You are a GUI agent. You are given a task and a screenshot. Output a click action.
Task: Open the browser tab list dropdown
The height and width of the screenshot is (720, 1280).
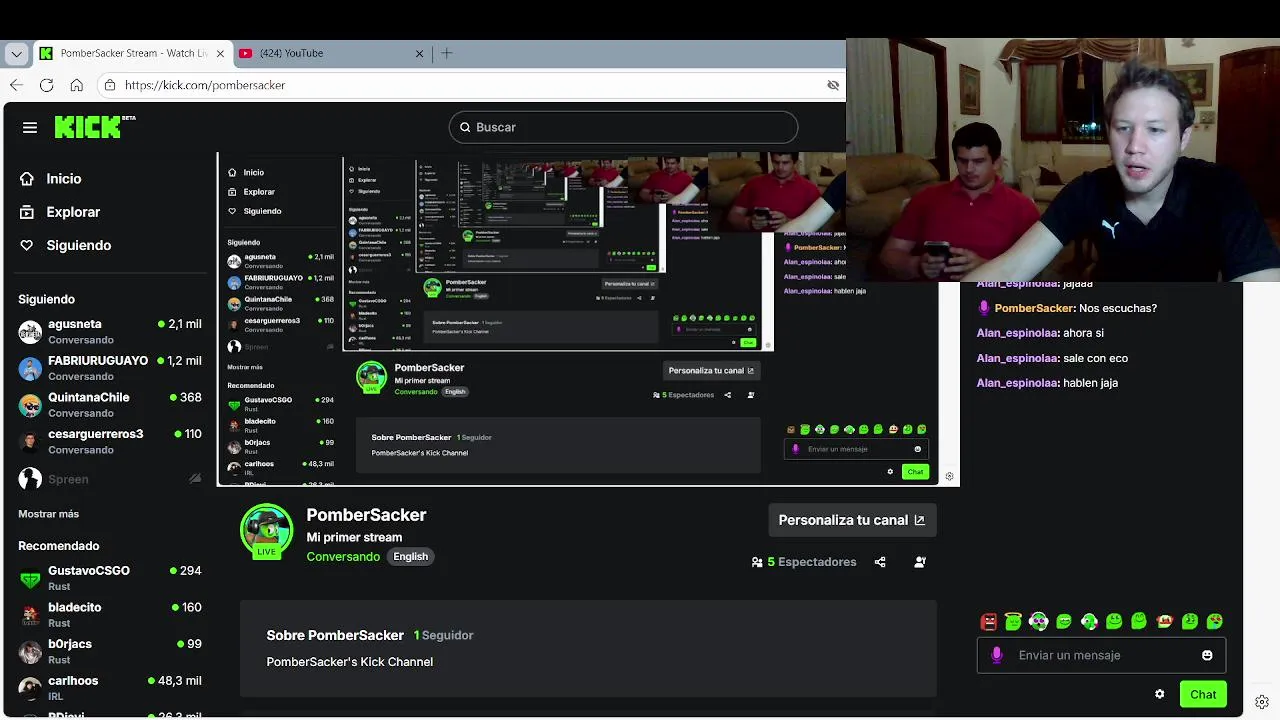point(16,53)
